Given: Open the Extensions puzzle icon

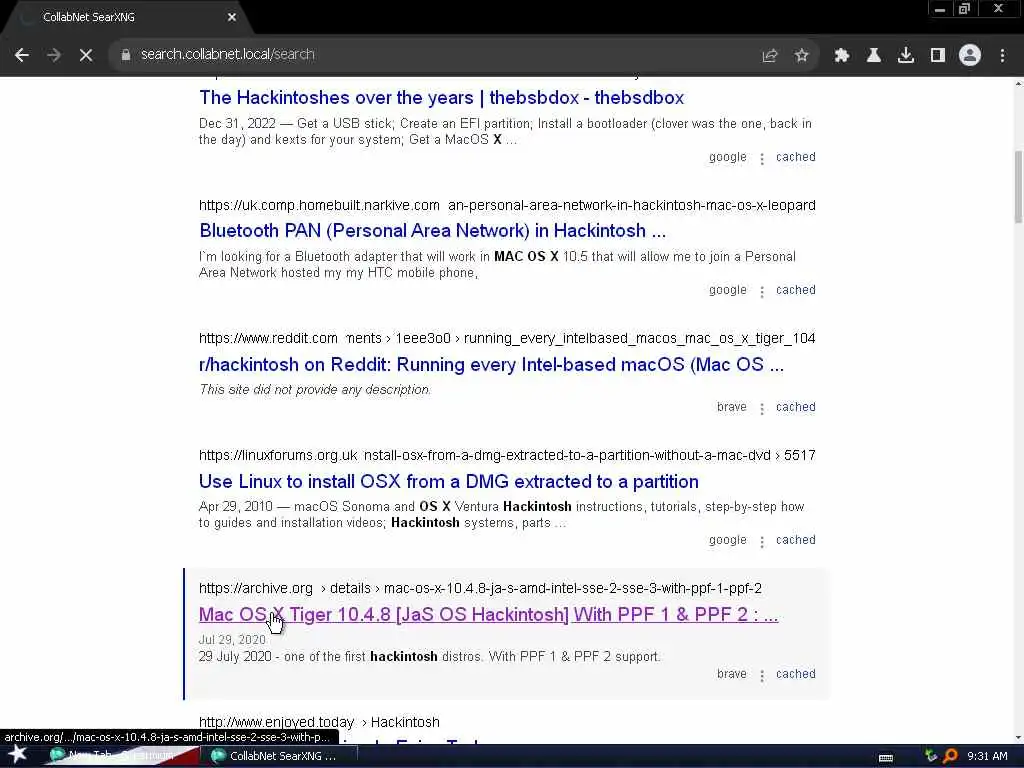Looking at the screenshot, I should (x=842, y=56).
